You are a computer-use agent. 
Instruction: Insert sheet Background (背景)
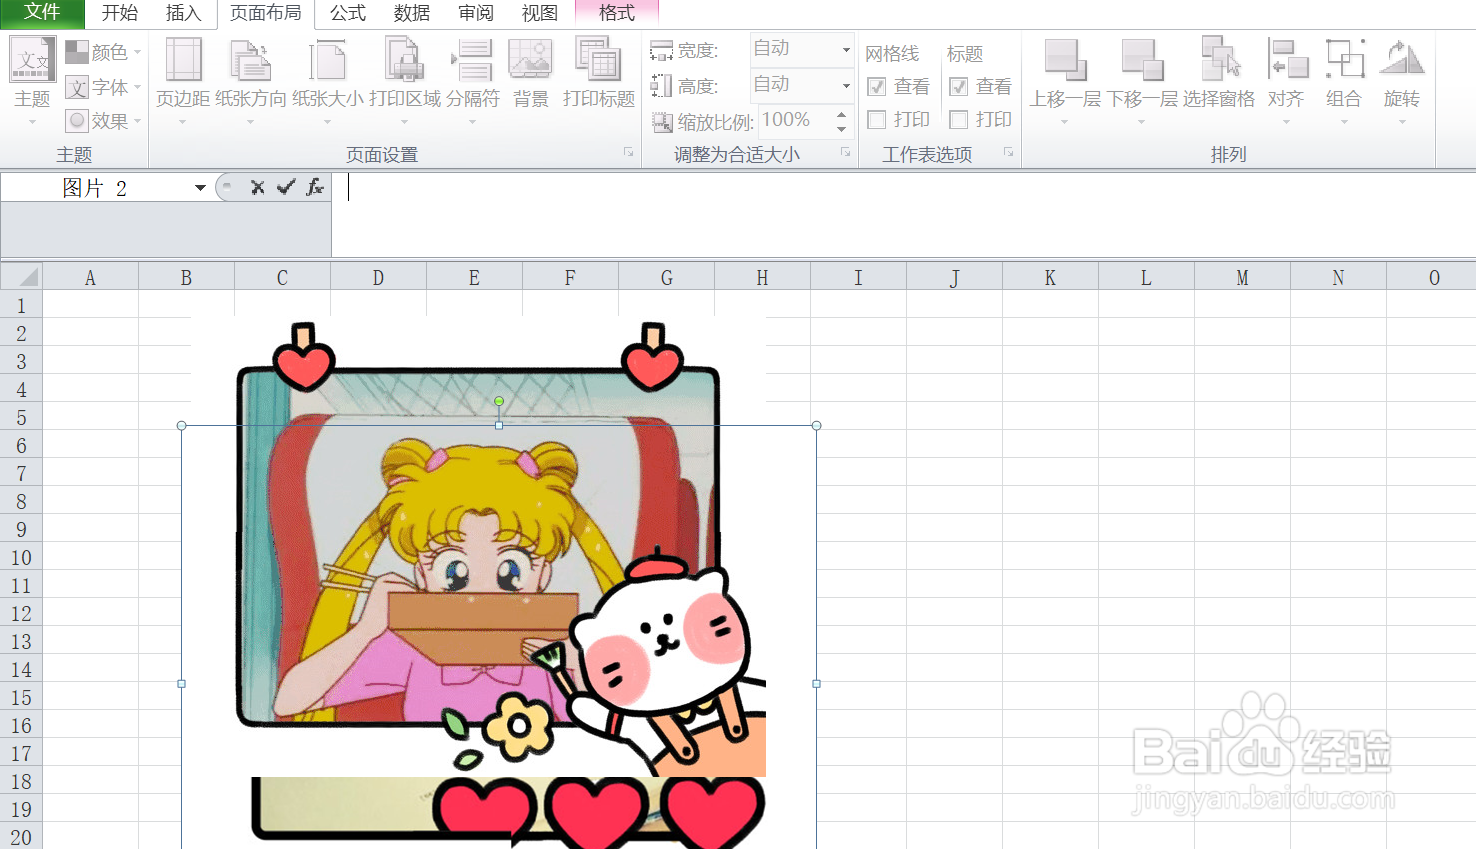(x=530, y=75)
